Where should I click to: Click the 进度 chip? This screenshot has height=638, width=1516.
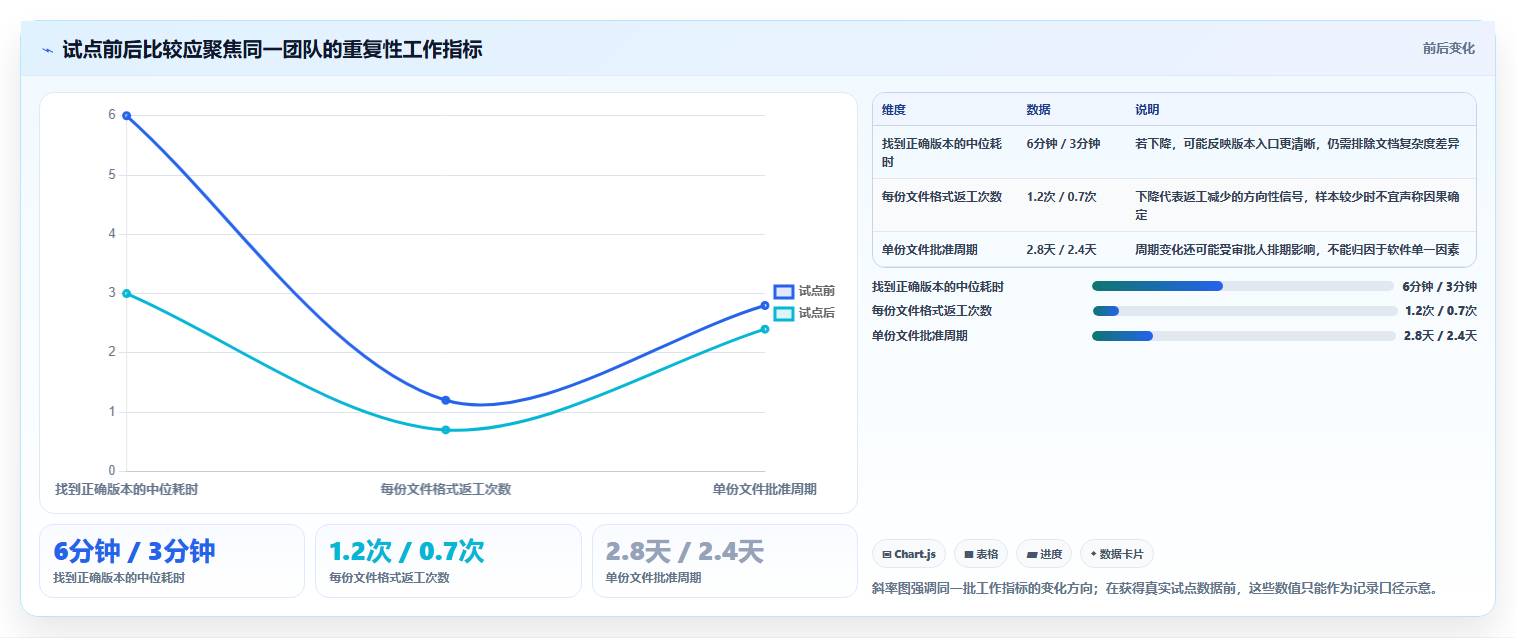coord(1043,554)
